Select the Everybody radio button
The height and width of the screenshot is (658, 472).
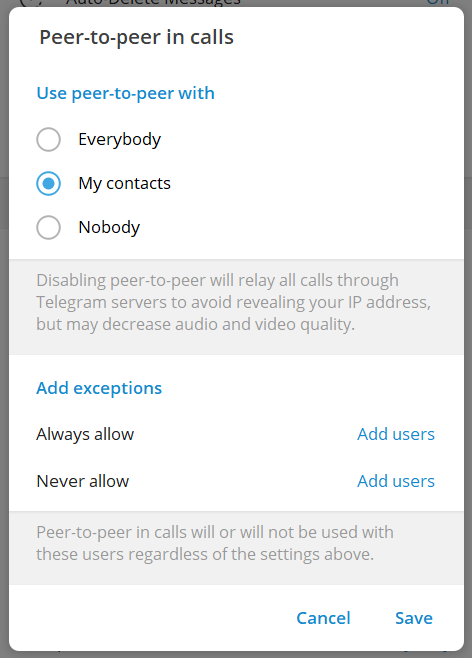(x=48, y=139)
